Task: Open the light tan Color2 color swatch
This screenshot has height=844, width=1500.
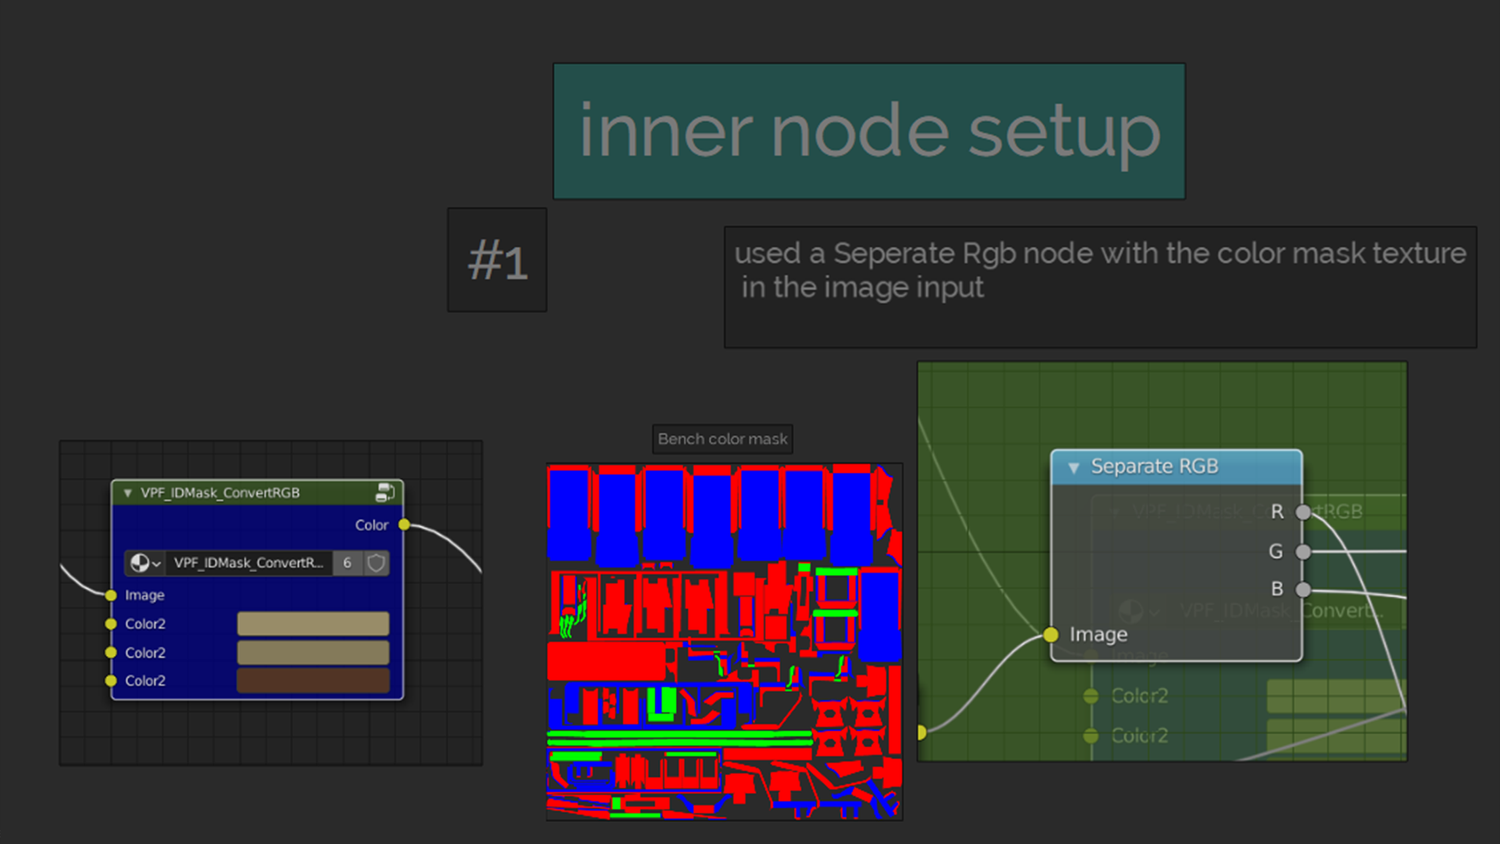Action: point(313,624)
